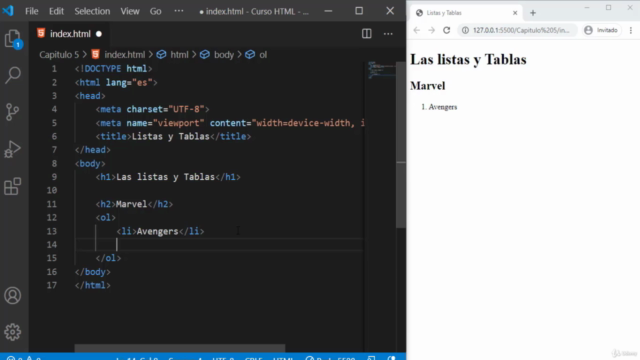Click the globe favicon on browser tab
The width and height of the screenshot is (640, 360).
point(419,13)
